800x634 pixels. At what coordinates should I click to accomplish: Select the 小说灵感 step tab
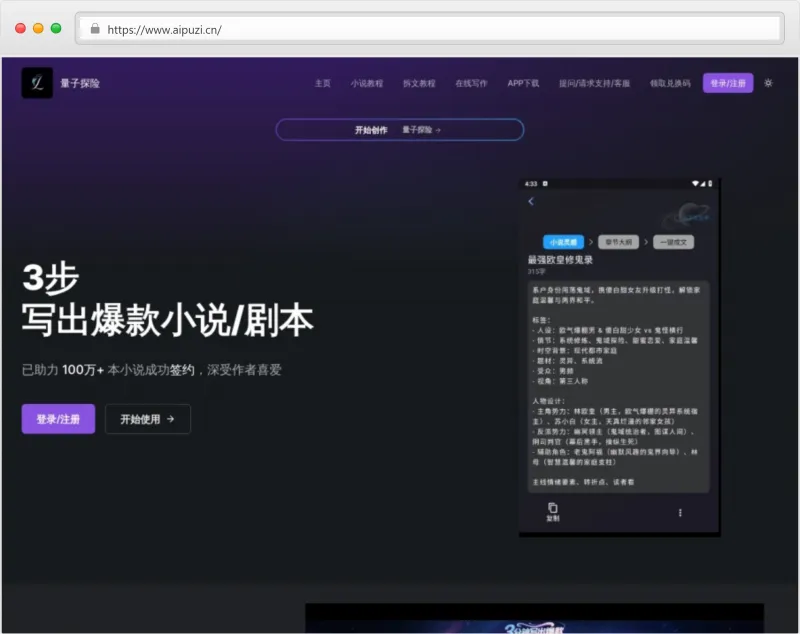564,241
